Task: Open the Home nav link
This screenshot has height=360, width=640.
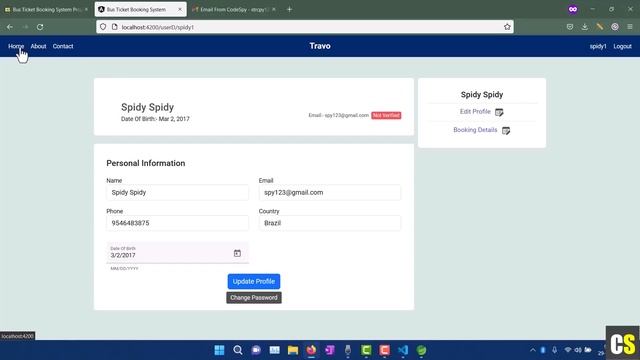Action: click(16, 46)
